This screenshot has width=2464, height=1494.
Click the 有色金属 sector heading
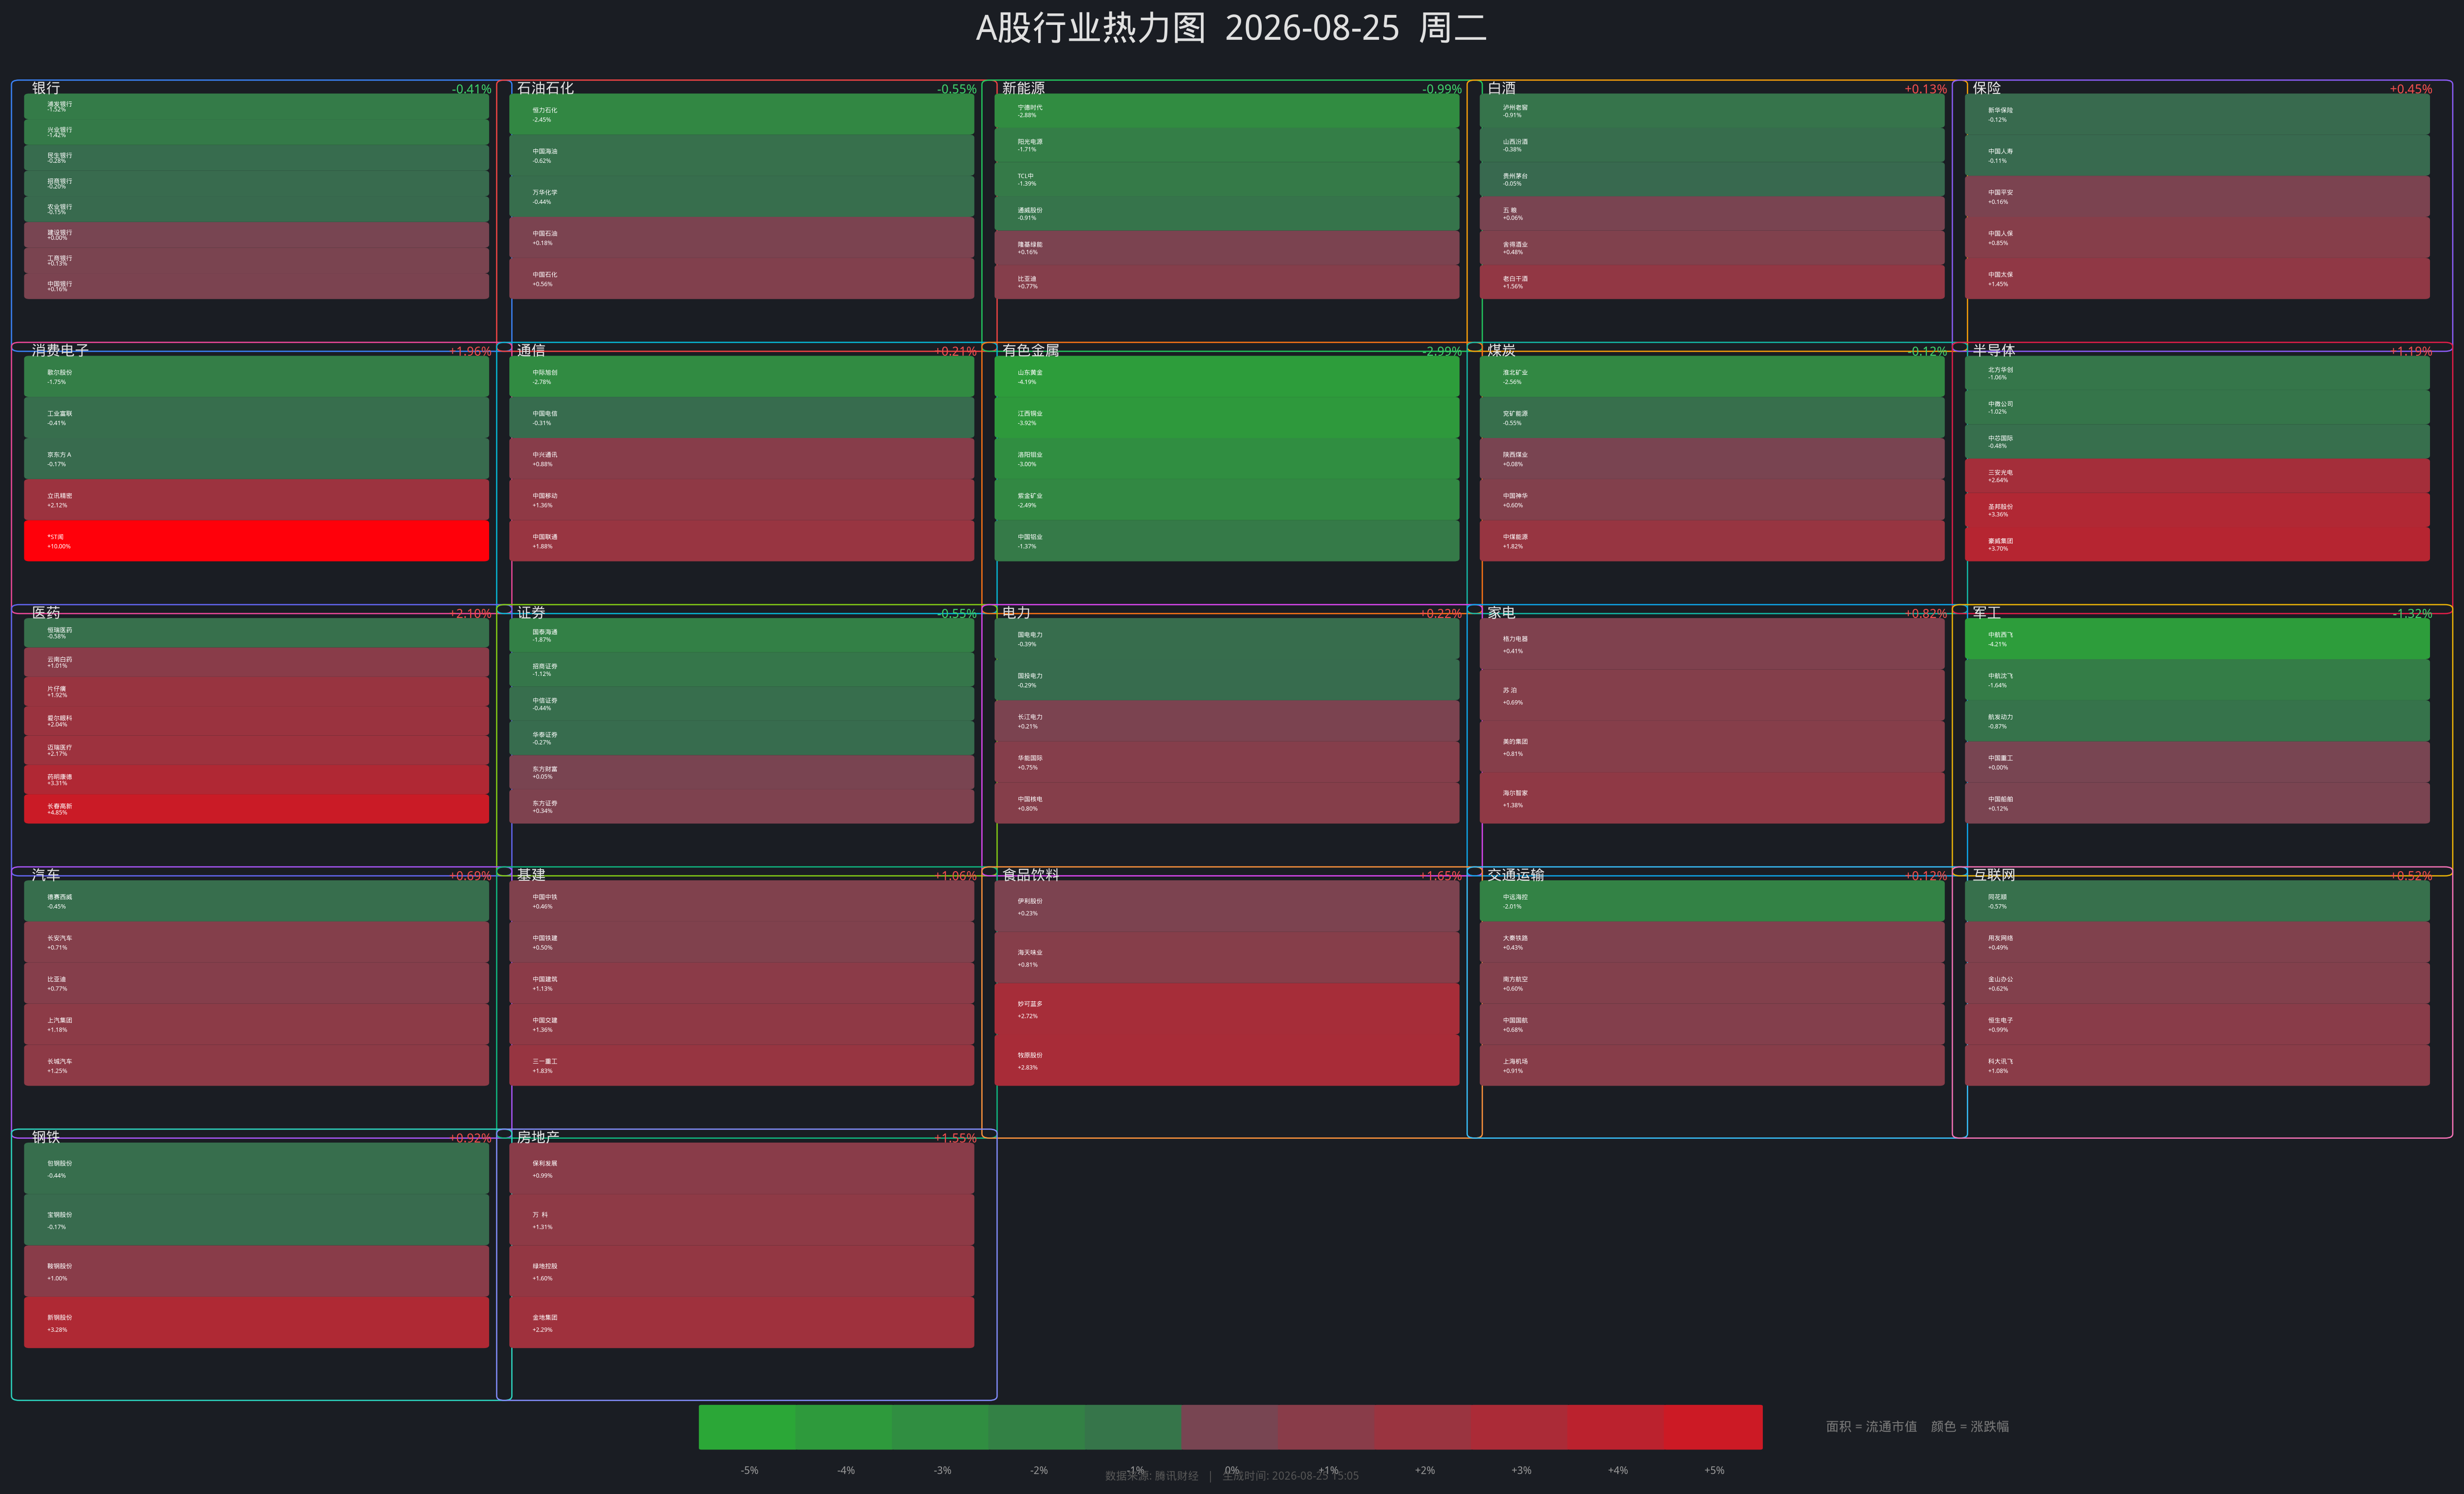1030,350
